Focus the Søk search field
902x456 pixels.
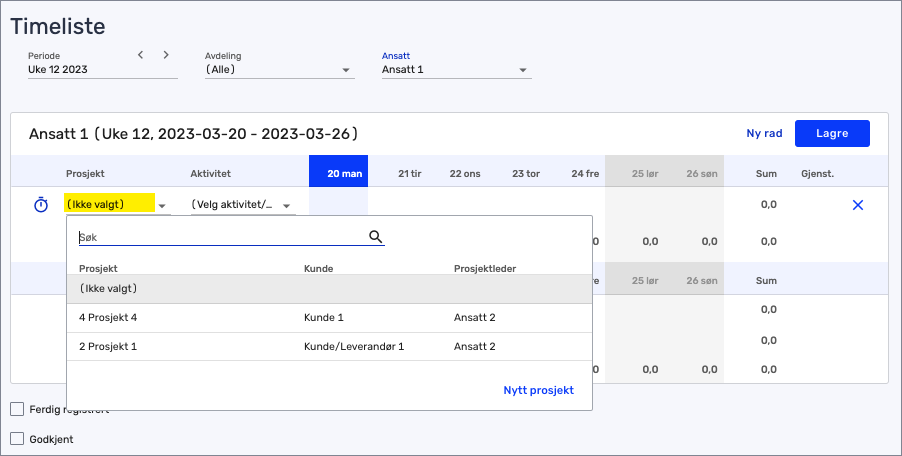220,238
